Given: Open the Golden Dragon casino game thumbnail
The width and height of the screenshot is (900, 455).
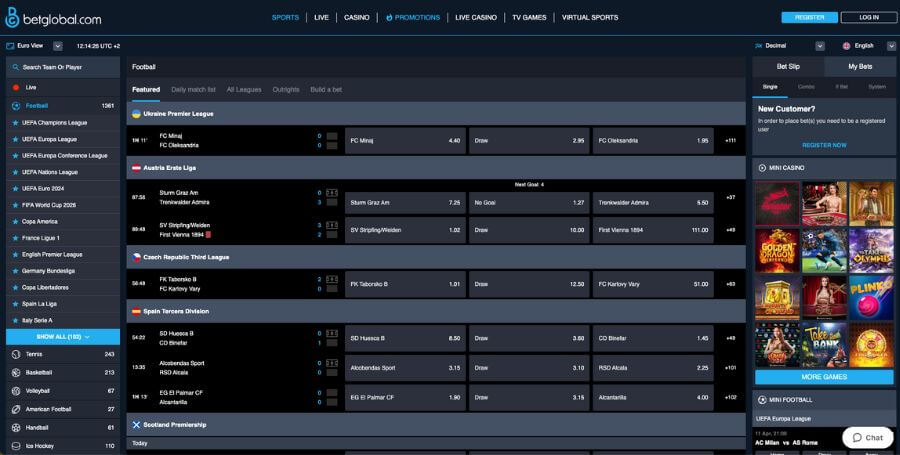Looking at the screenshot, I should [777, 251].
